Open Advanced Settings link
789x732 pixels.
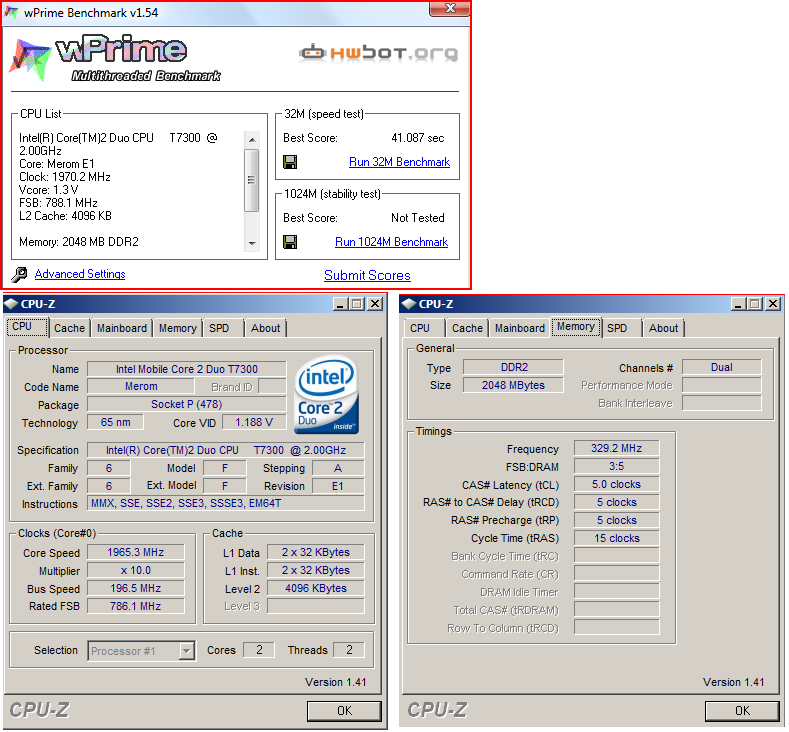click(80, 274)
